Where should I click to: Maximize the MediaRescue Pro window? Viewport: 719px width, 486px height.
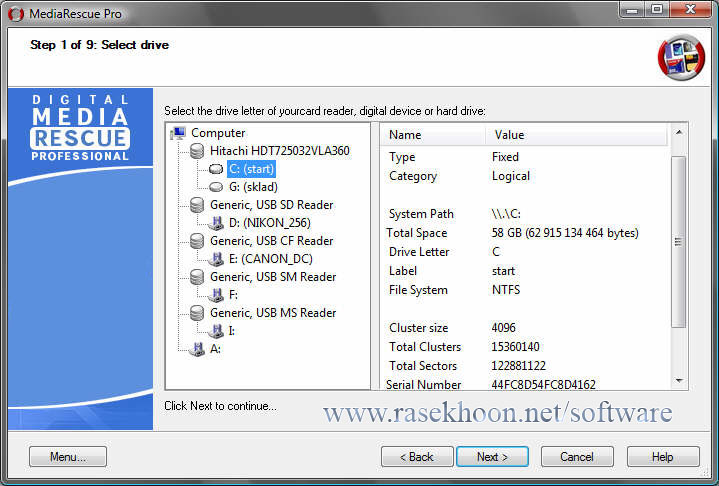(657, 10)
